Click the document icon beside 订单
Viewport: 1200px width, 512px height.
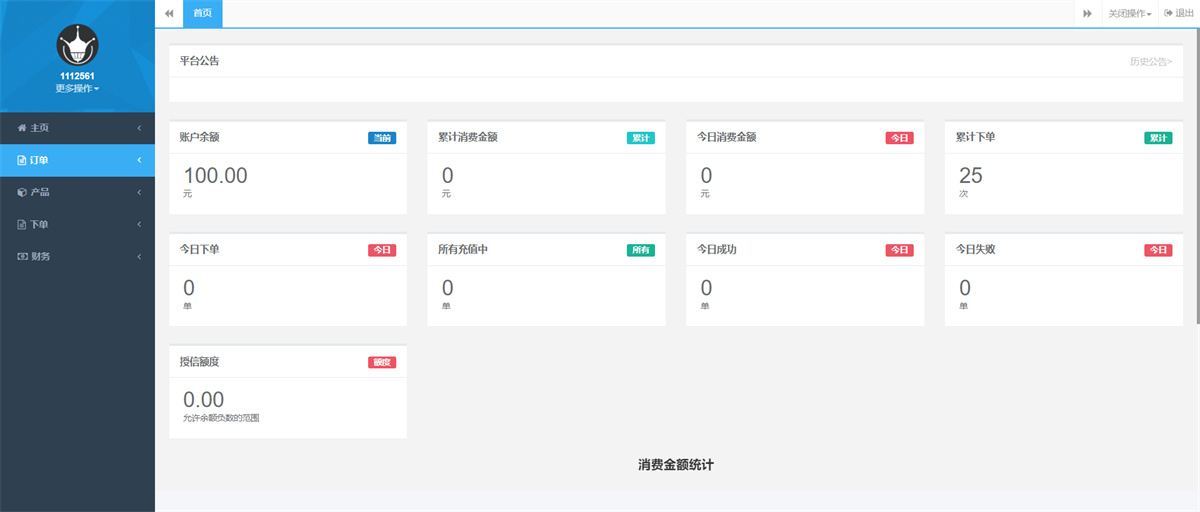pos(22,160)
